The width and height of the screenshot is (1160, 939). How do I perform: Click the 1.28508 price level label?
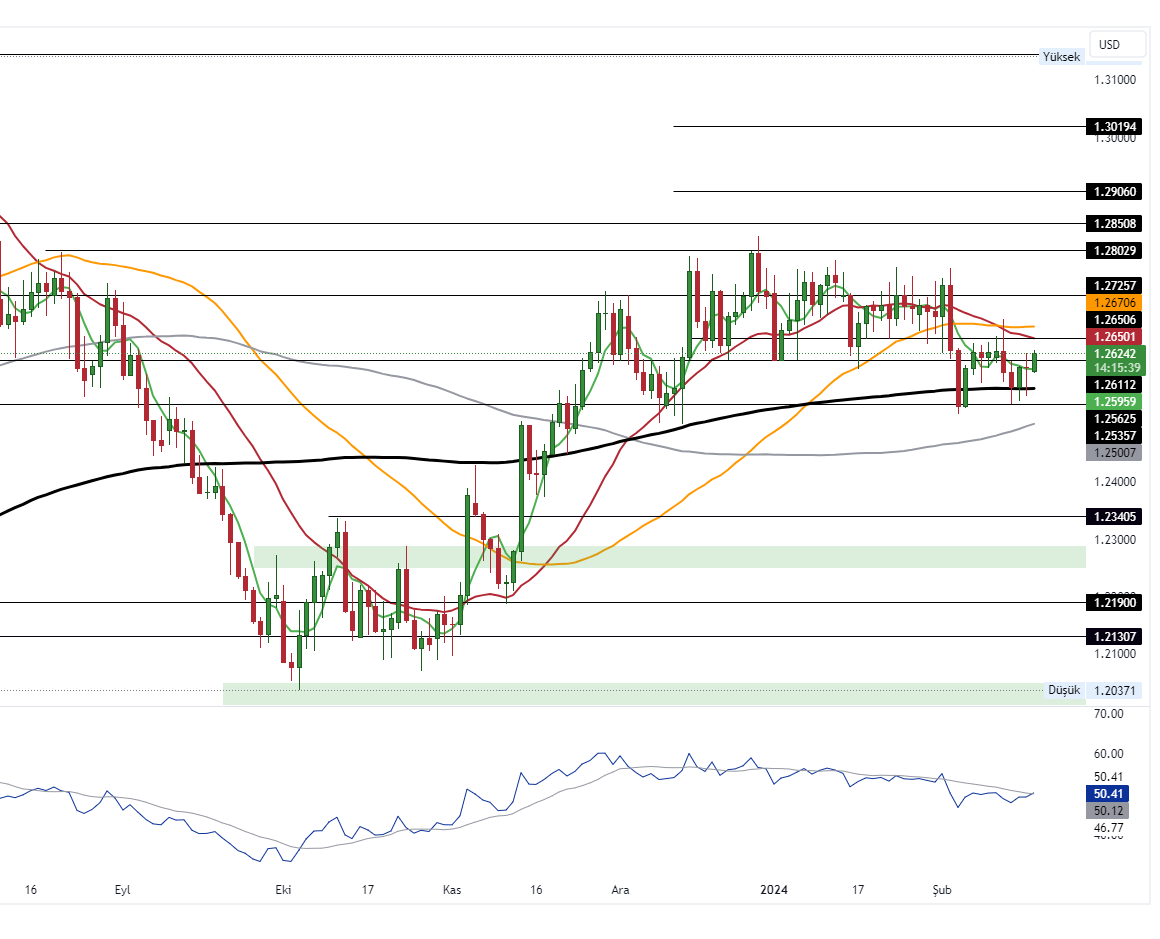pyautogui.click(x=1114, y=223)
